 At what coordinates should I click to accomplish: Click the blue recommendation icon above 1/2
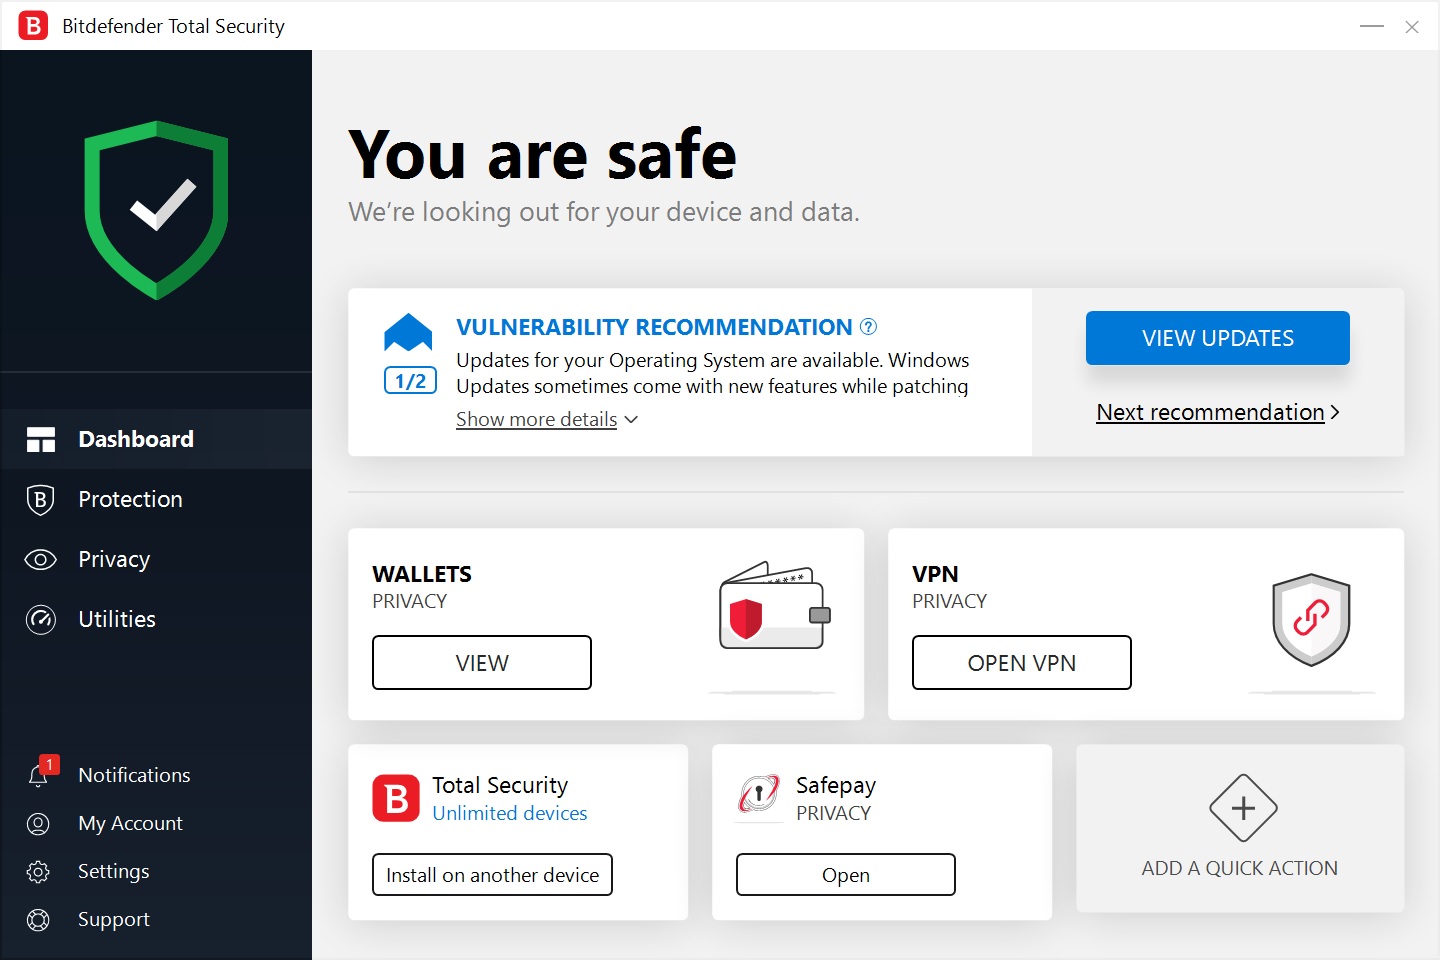(x=408, y=332)
